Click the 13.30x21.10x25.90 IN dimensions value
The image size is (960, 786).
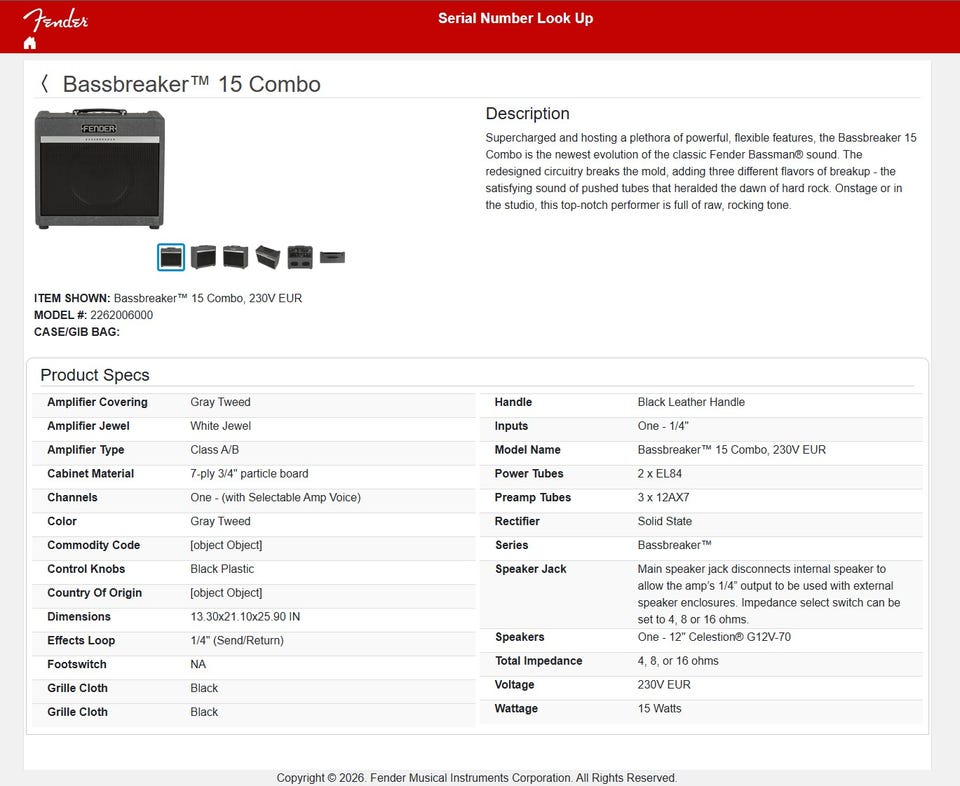pos(245,617)
